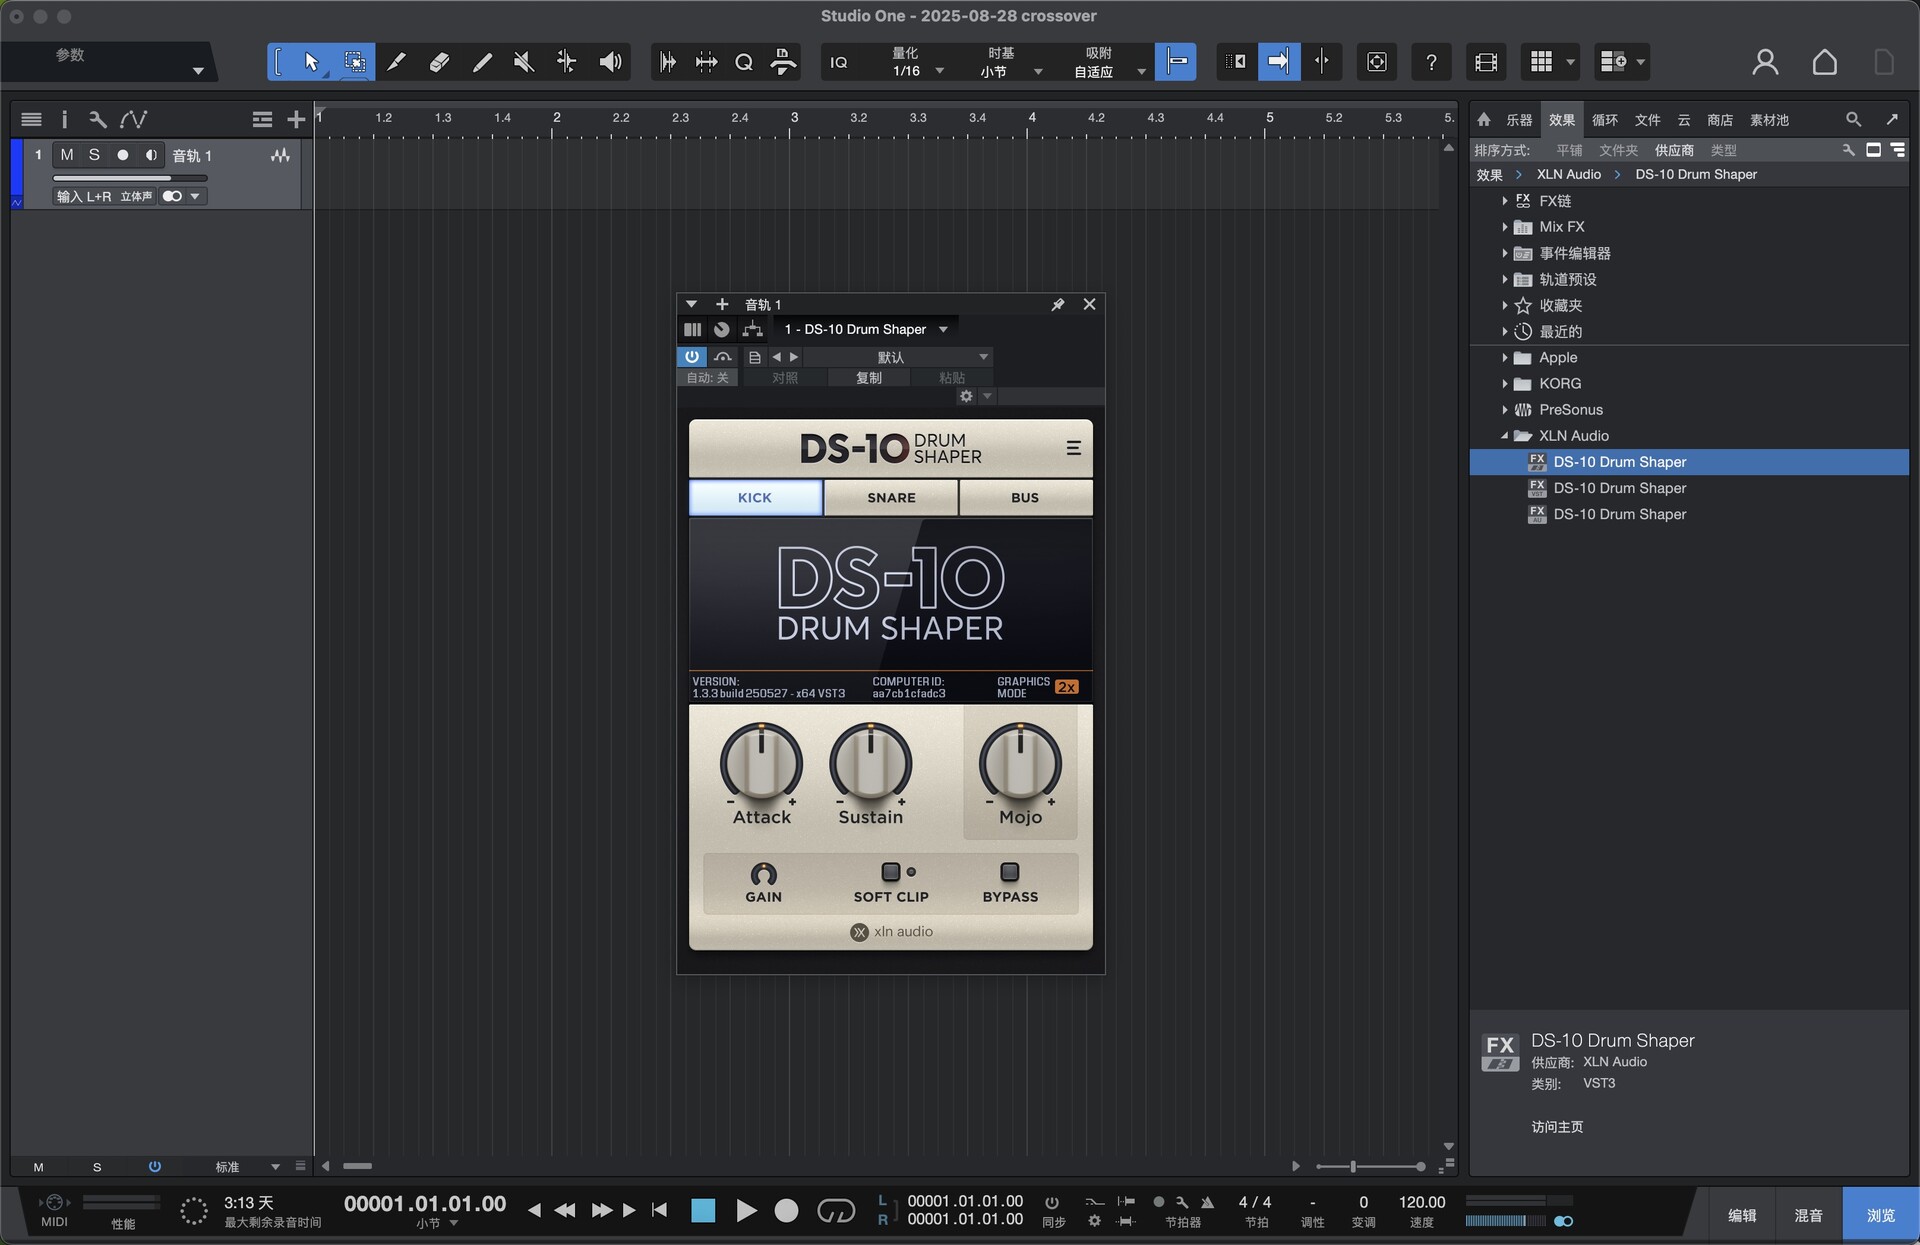Pin the plugin window

tap(1057, 304)
